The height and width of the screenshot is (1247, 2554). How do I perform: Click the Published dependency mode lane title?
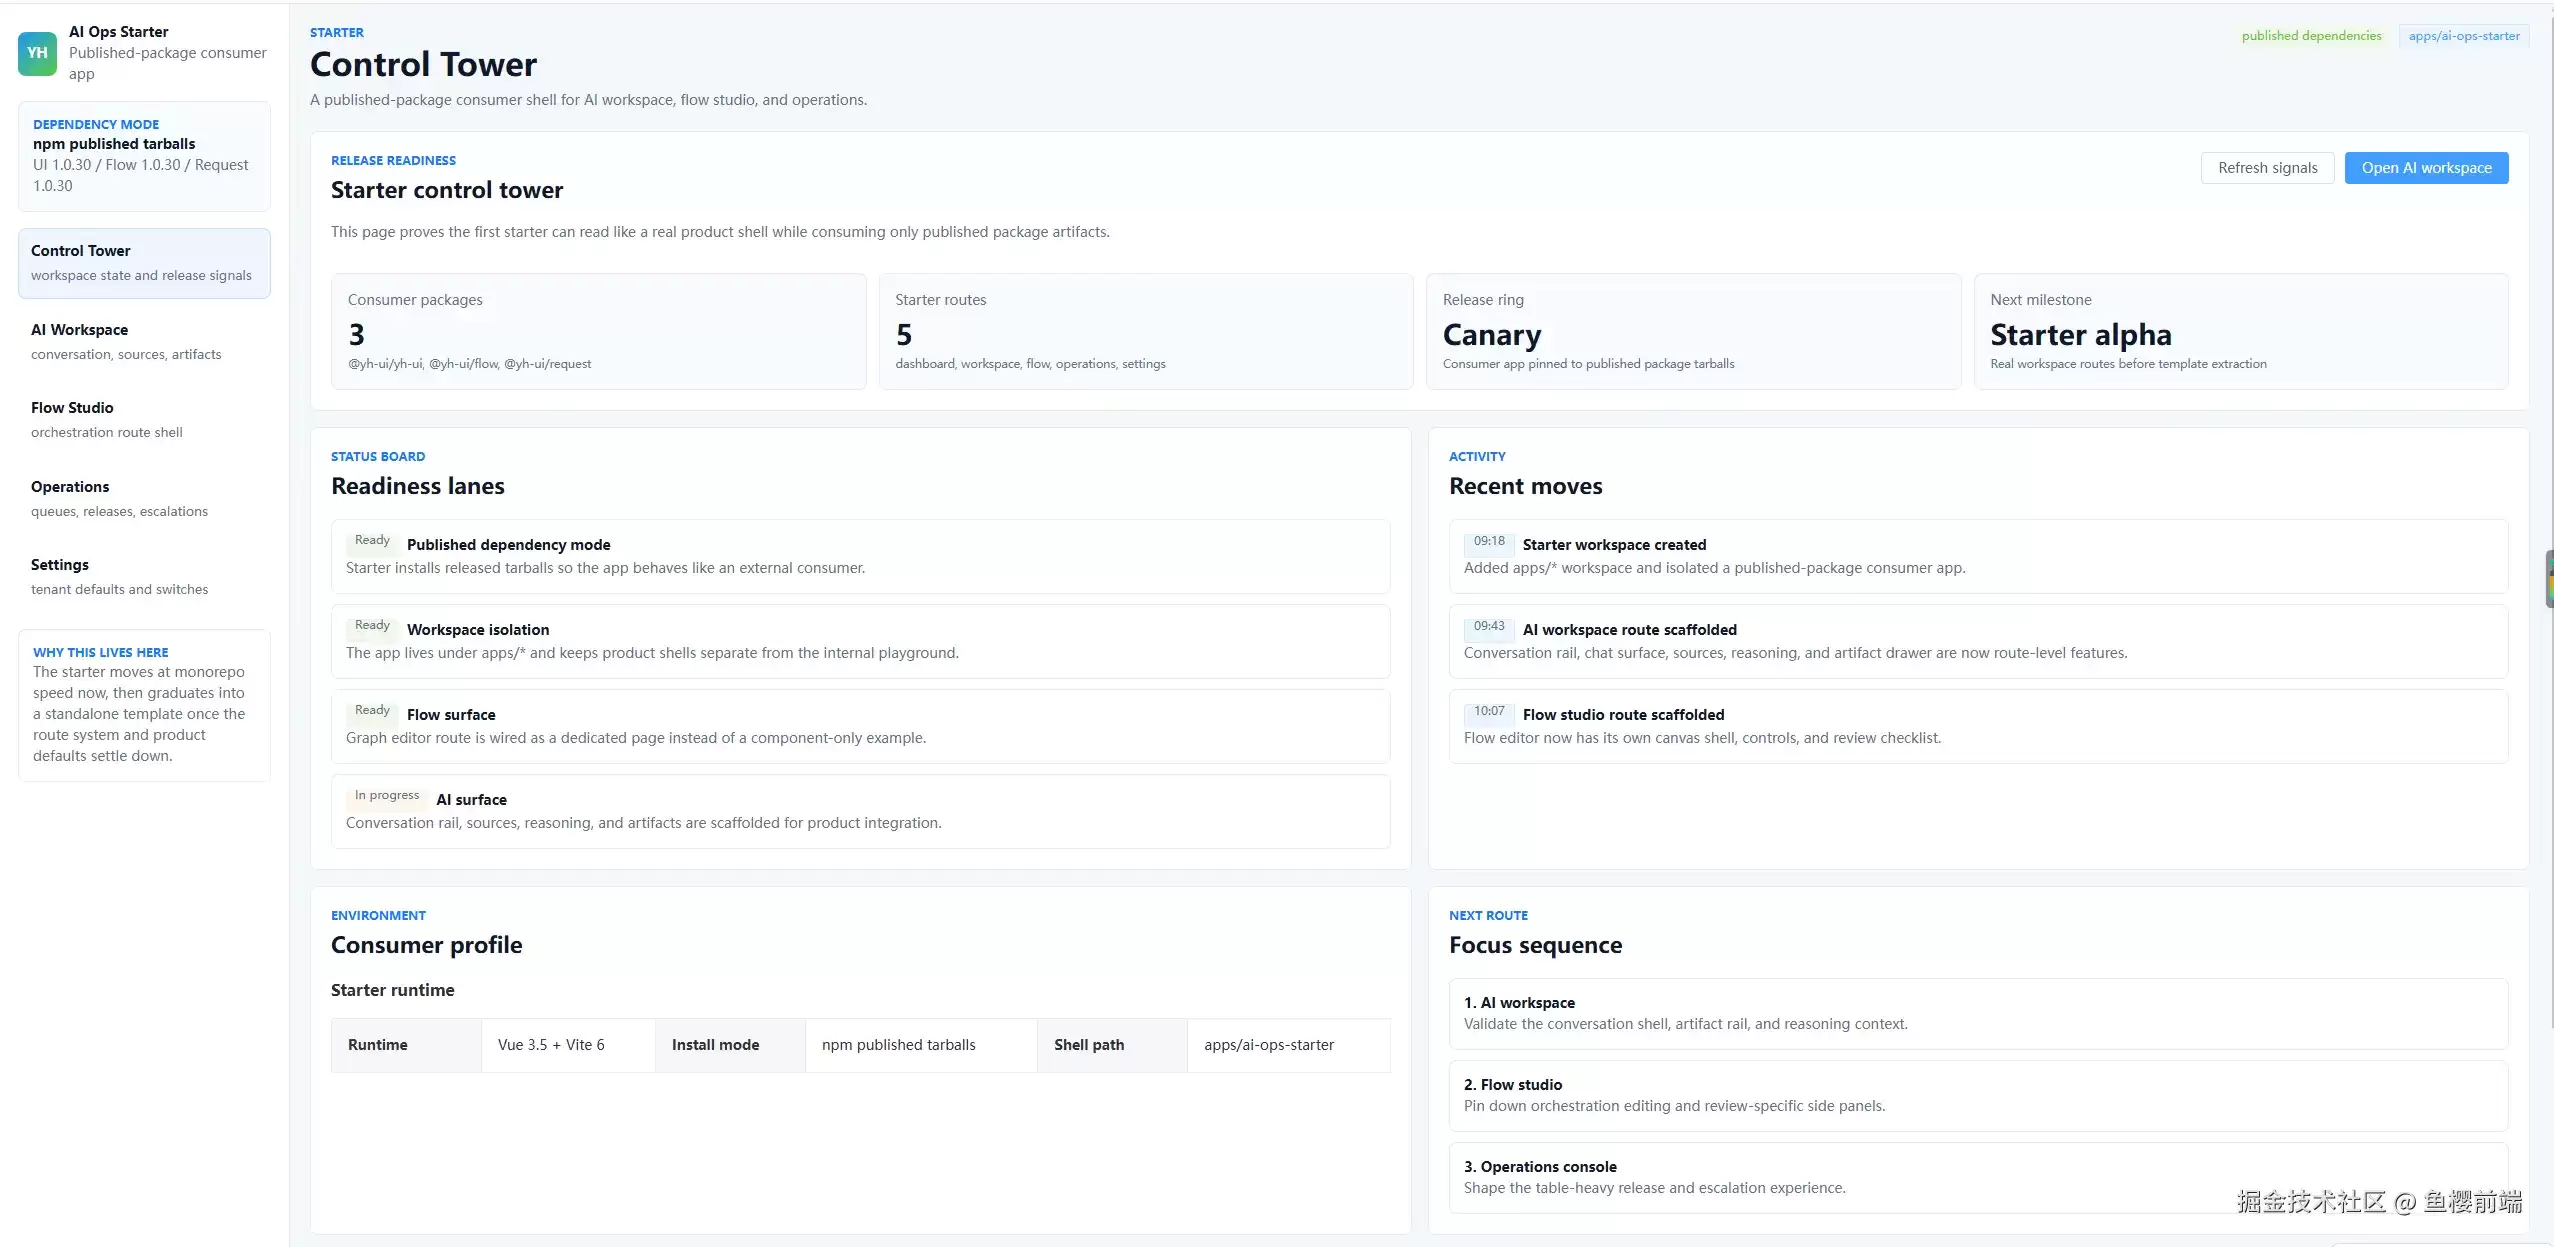coord(508,545)
